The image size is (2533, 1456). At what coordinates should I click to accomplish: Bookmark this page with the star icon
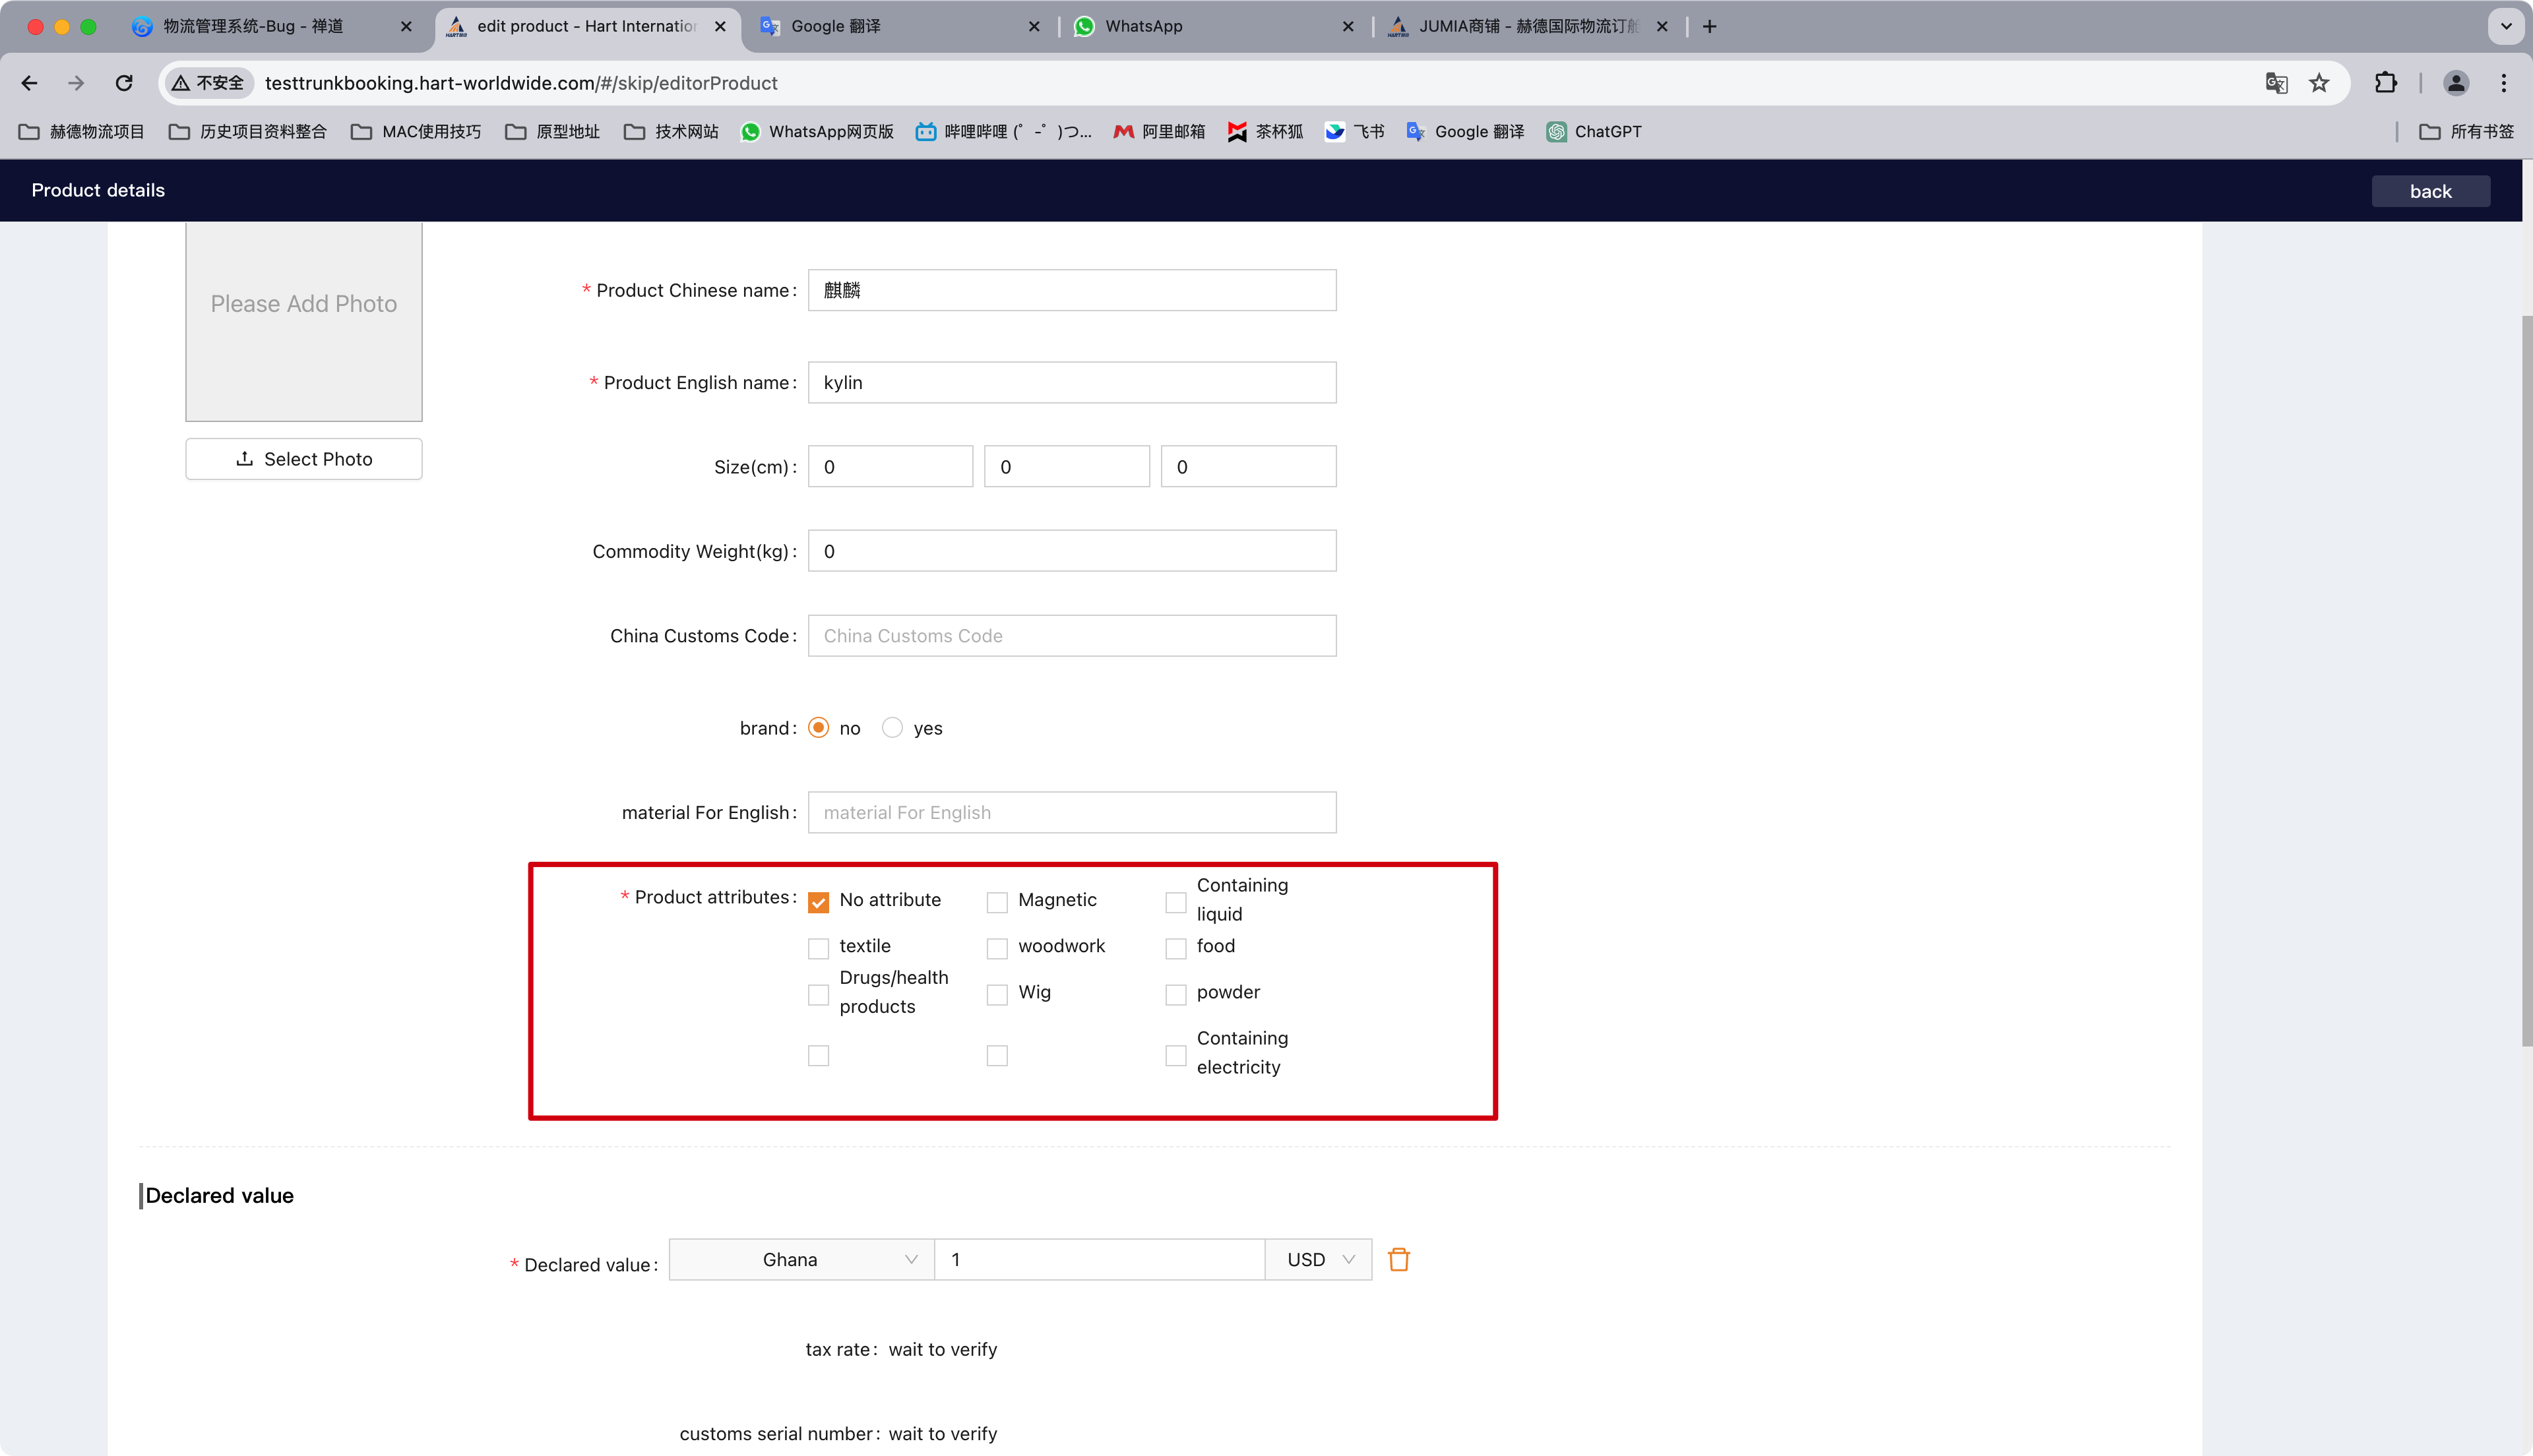point(2319,83)
